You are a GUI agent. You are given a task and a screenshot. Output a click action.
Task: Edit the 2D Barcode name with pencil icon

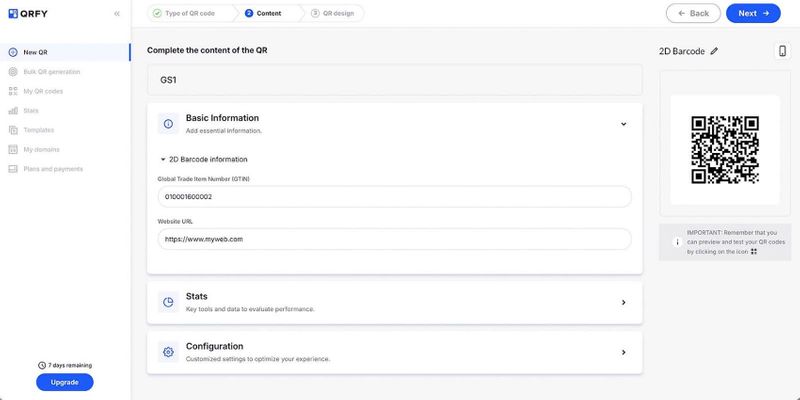(x=714, y=51)
